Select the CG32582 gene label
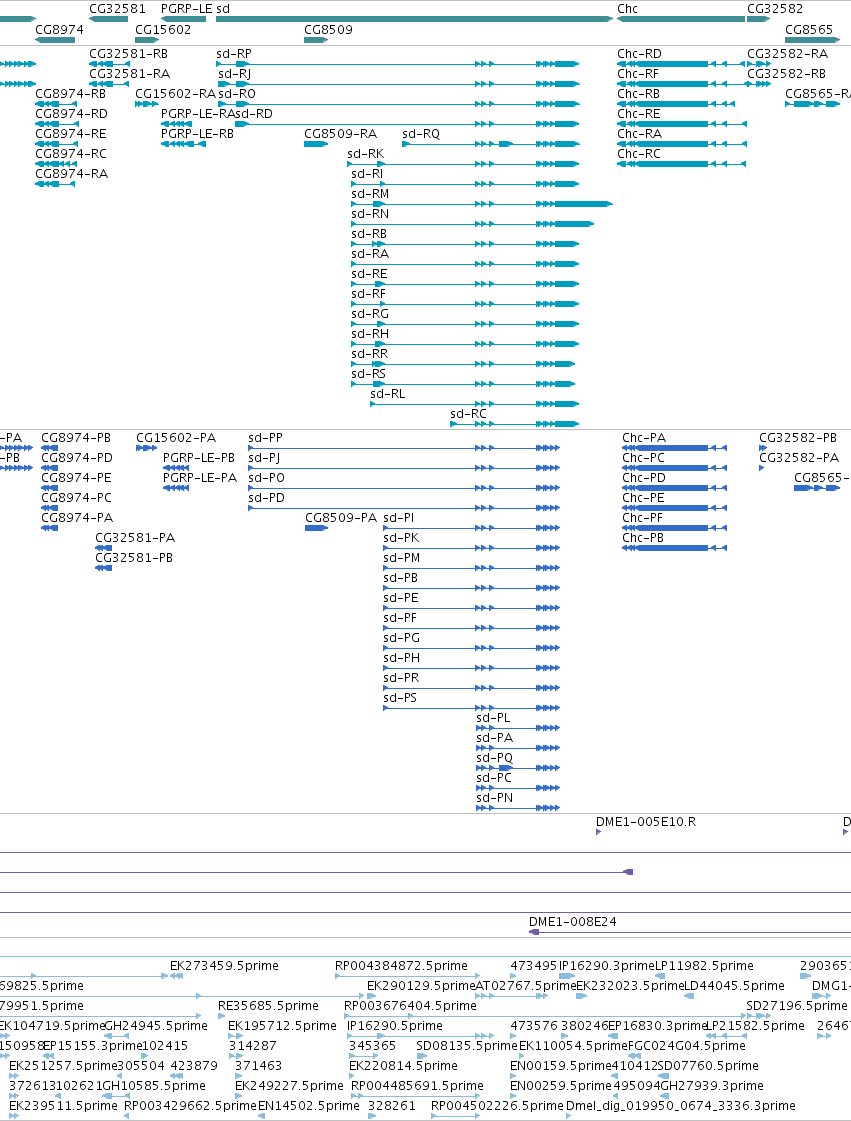851x1121 pixels. tap(775, 9)
